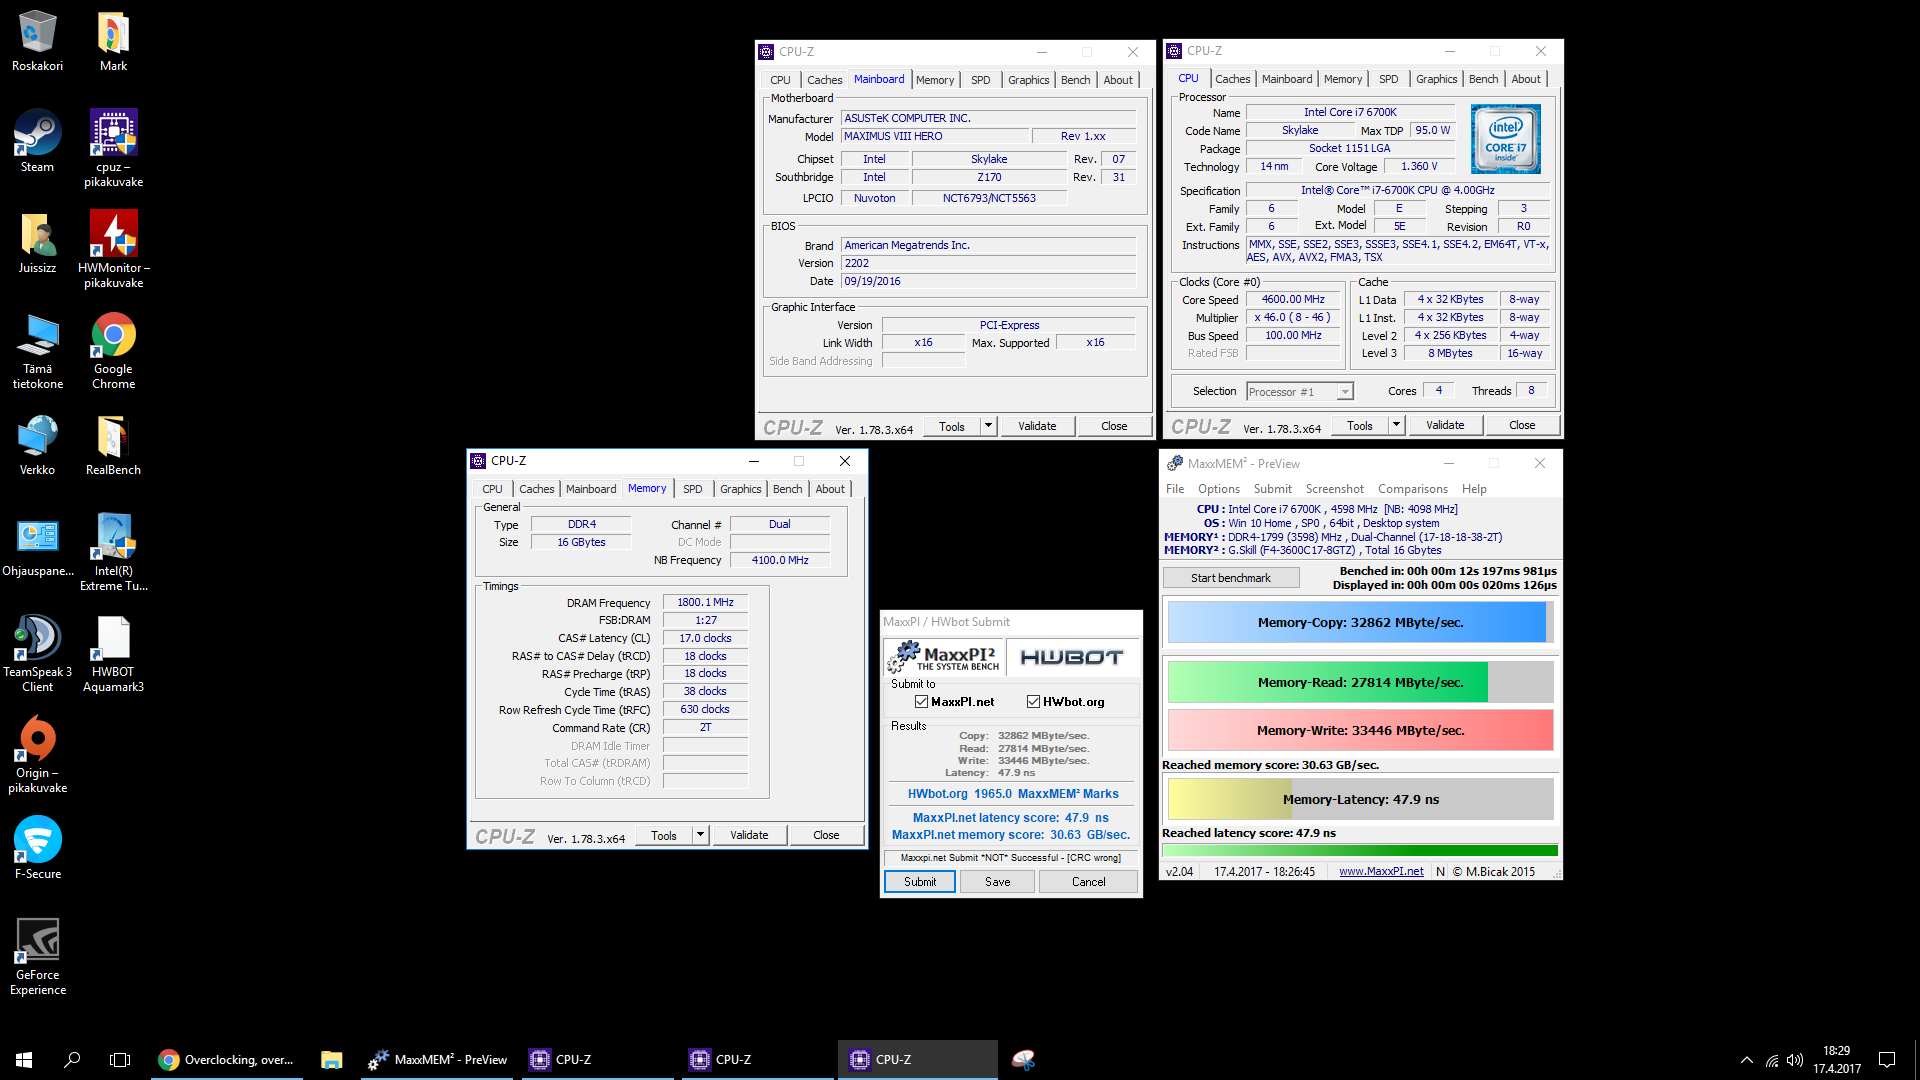
Task: Click Memory-Write result bar
Action: (x=1360, y=730)
